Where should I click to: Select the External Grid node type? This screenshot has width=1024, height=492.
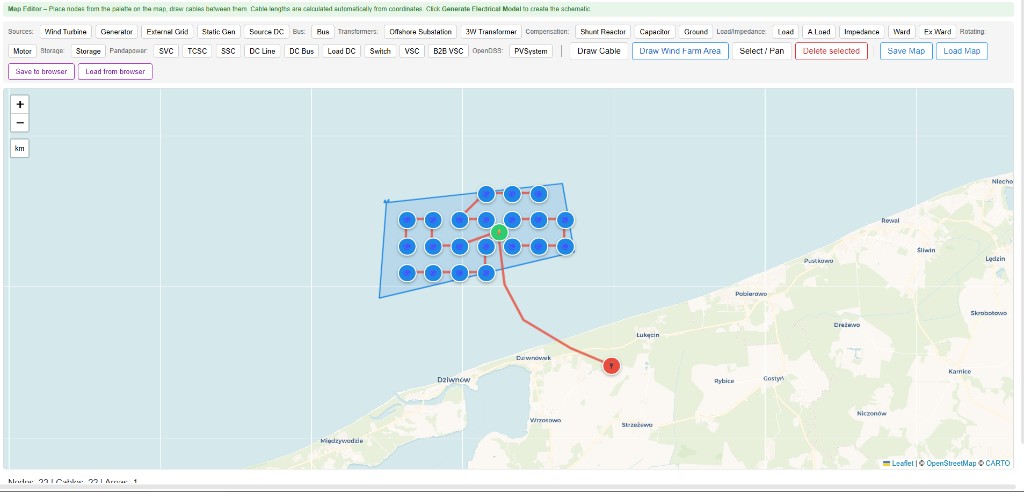click(x=167, y=31)
